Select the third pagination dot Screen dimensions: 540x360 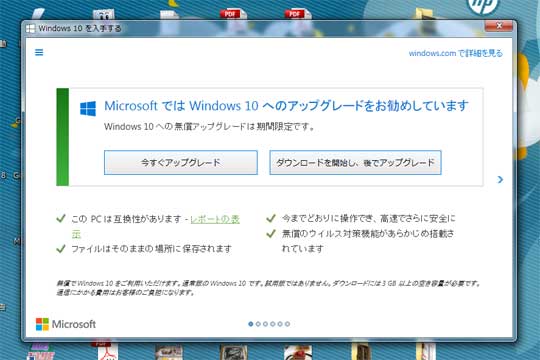(x=265, y=324)
